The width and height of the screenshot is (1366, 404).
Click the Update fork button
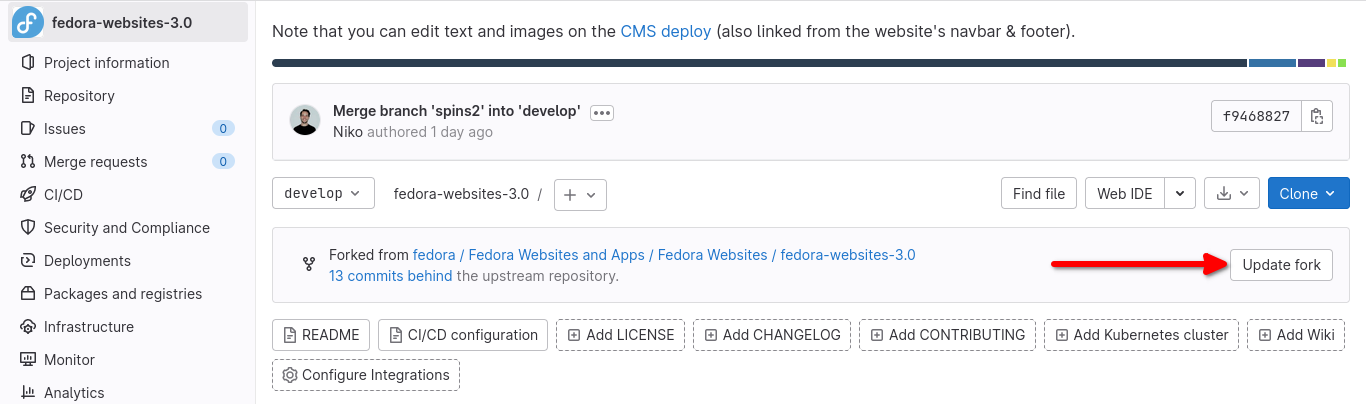pos(1281,265)
